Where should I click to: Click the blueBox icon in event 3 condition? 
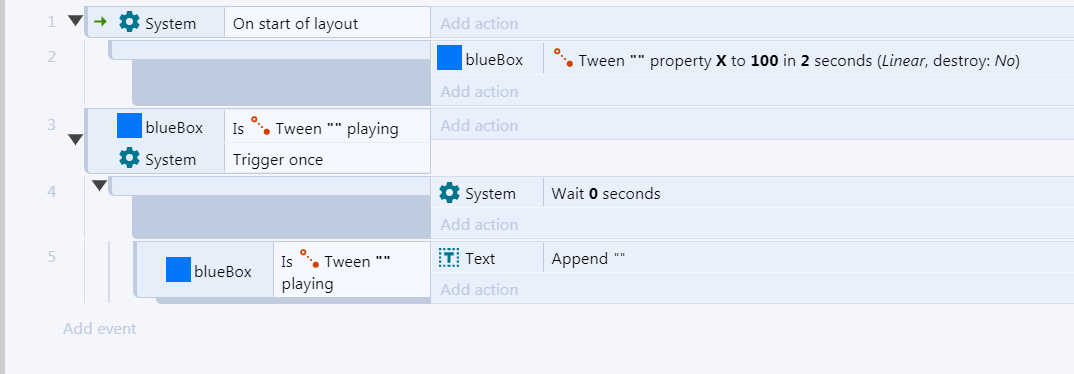coord(129,126)
